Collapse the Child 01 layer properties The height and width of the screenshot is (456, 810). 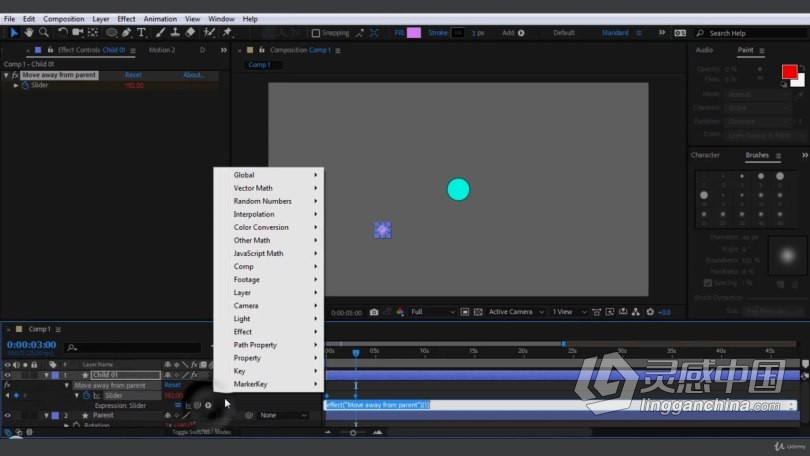click(46, 375)
